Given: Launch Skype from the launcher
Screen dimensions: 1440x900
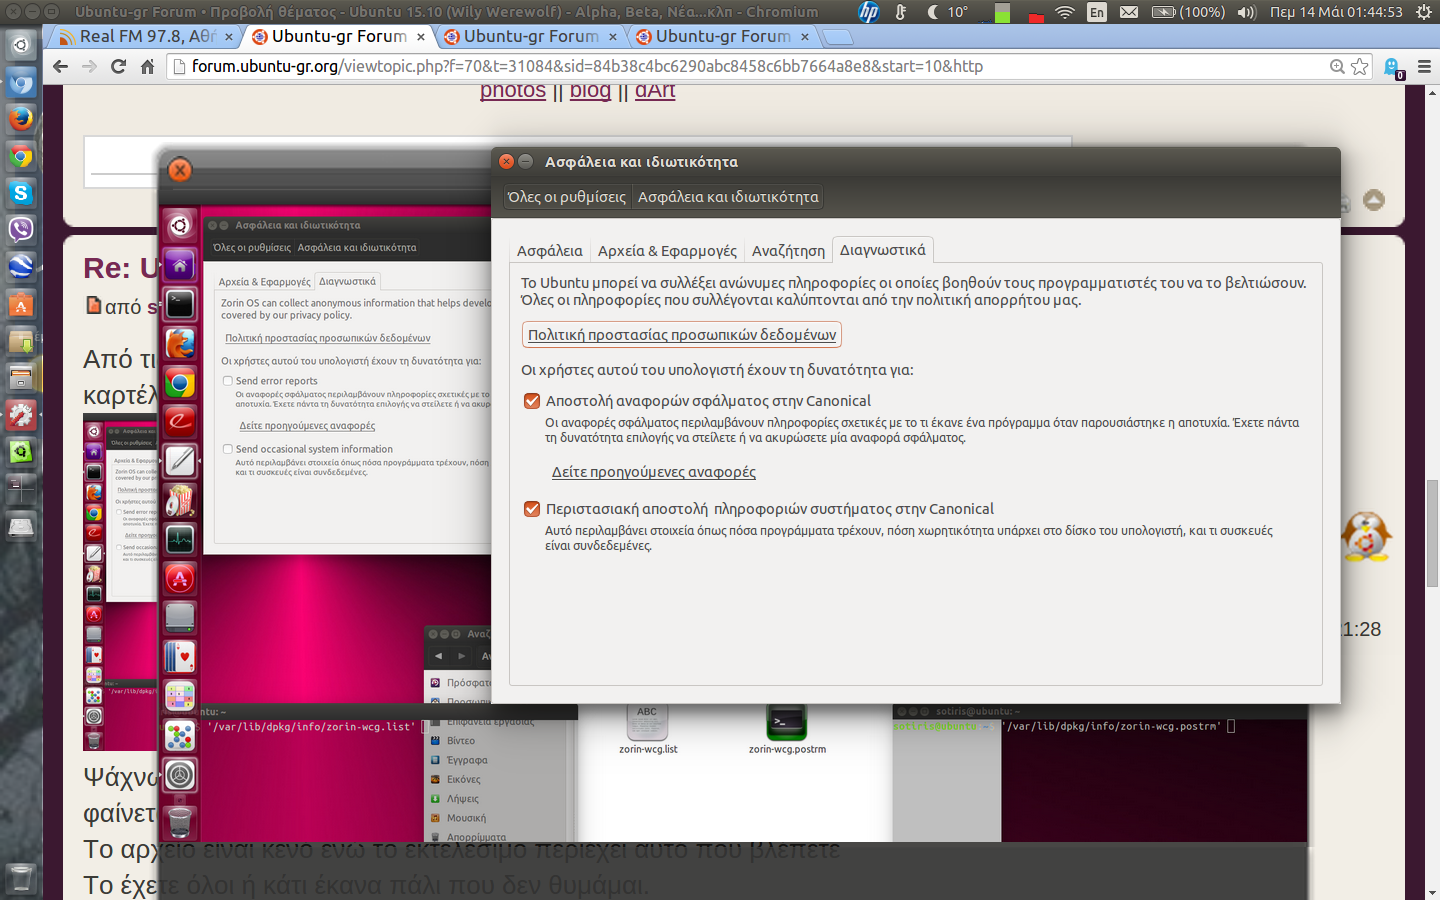Looking at the screenshot, I should pyautogui.click(x=21, y=193).
